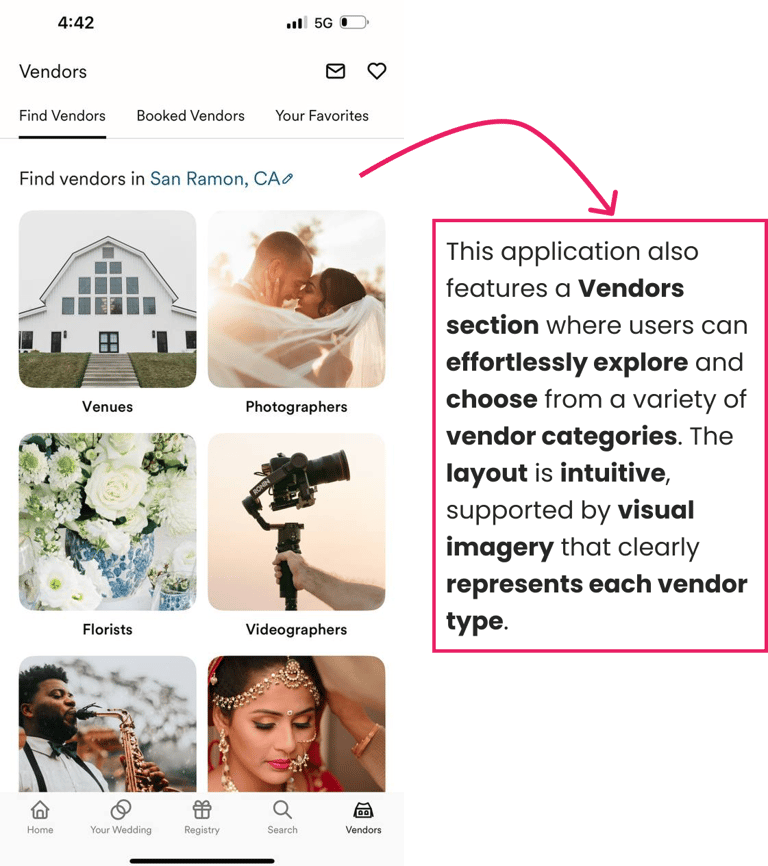Open Your Wedding rings icon
This screenshot has width=768, height=866.
120,810
